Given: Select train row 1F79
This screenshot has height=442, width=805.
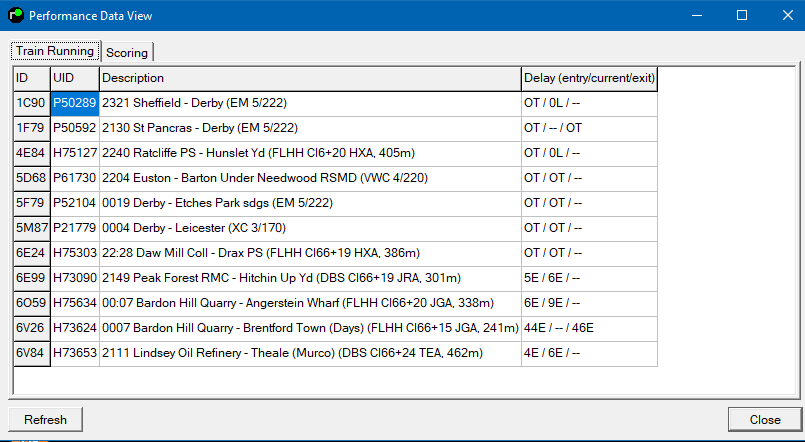Looking at the screenshot, I should (x=31, y=128).
